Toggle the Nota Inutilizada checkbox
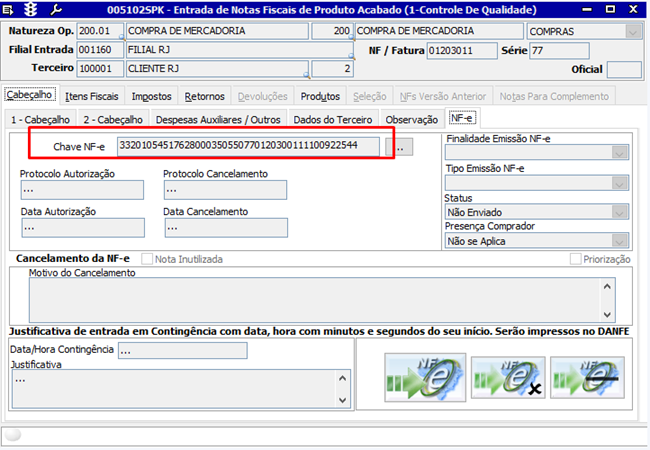Screen dimensions: 650x450 (147, 259)
